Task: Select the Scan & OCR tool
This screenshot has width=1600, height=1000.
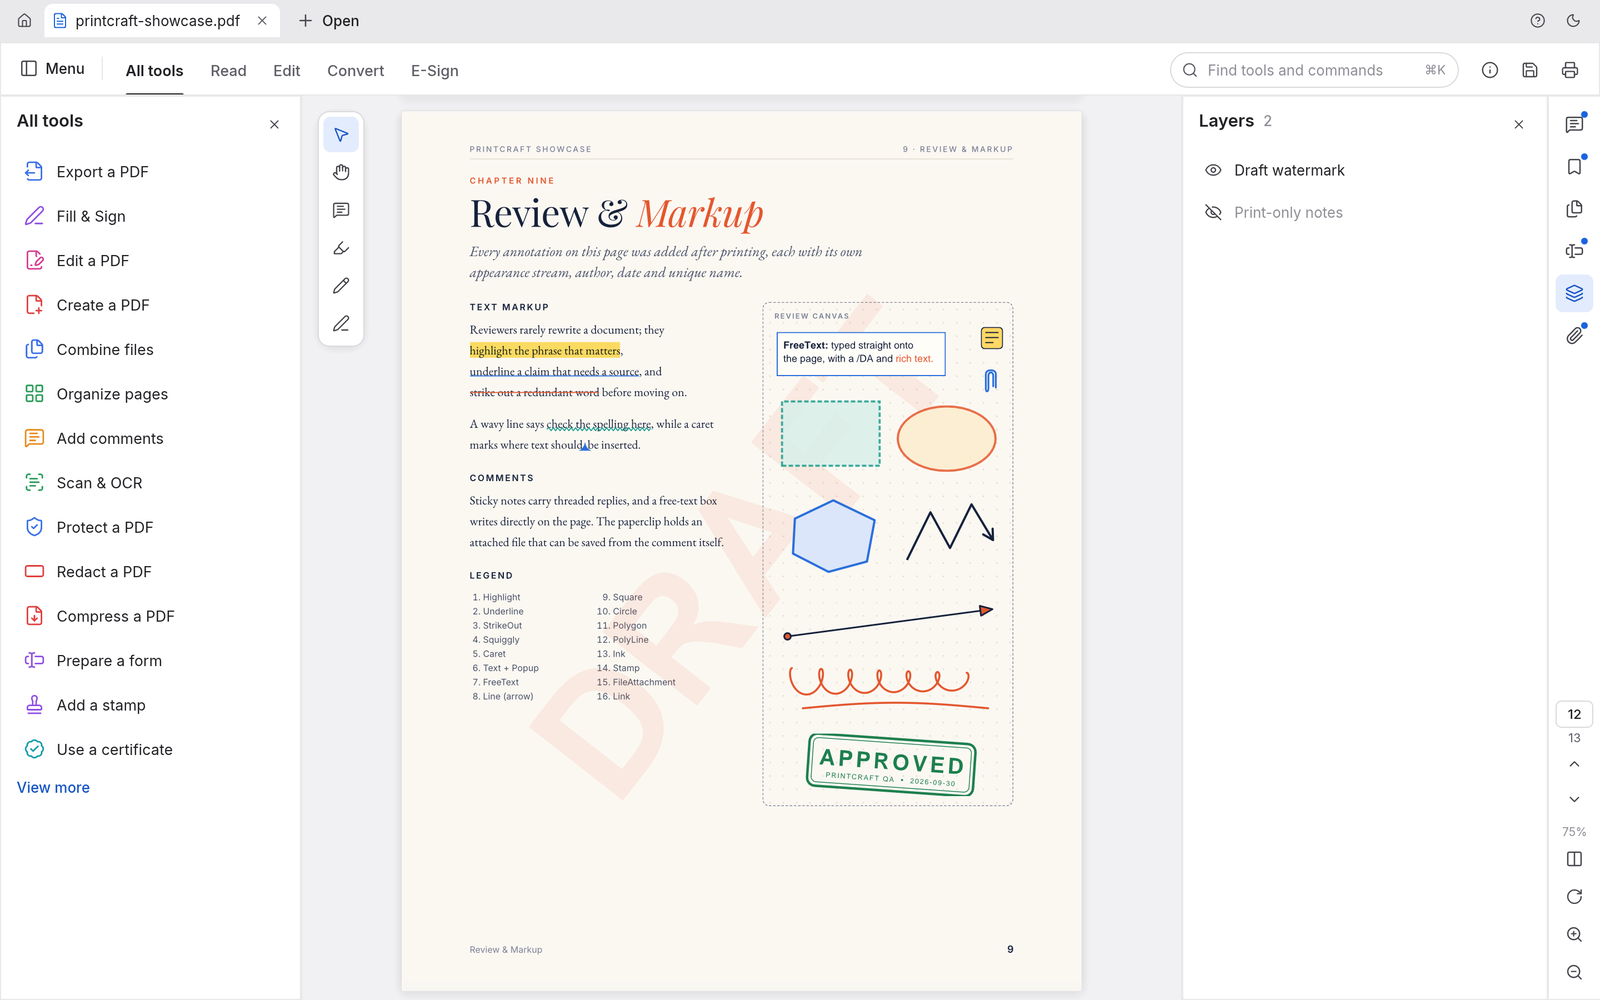Action: pyautogui.click(x=150, y=483)
